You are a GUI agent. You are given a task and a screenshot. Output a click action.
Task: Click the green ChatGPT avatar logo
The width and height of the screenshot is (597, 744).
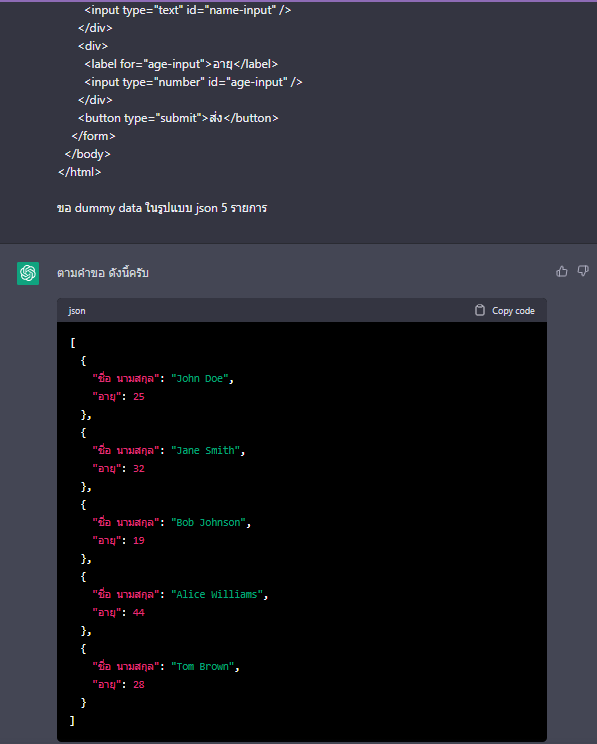click(x=28, y=273)
